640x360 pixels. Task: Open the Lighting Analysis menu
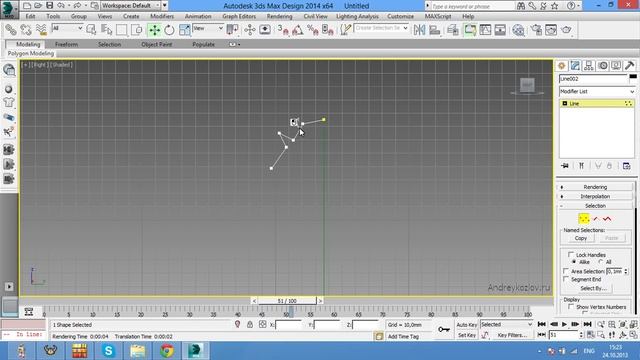click(x=357, y=16)
